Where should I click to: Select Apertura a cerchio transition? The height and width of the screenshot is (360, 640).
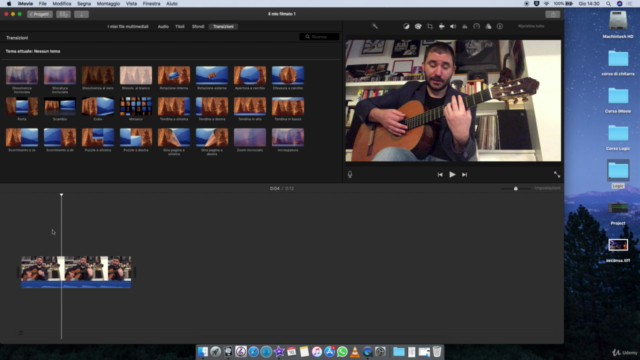[x=250, y=75]
